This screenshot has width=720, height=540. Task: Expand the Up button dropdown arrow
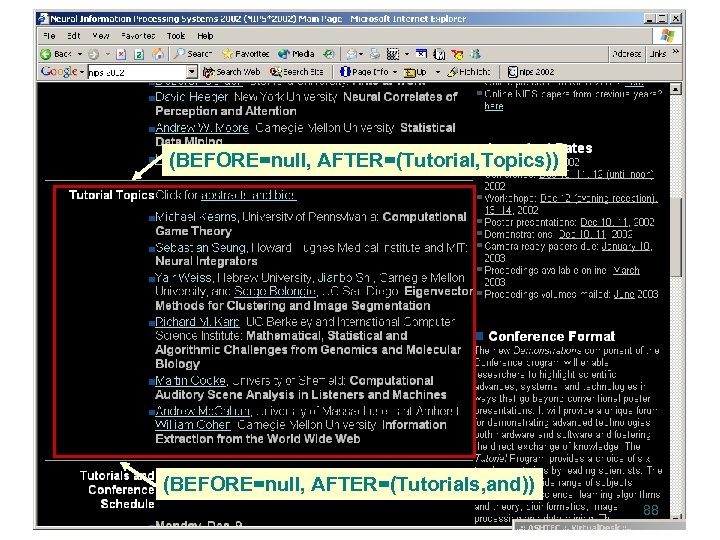tap(438, 72)
